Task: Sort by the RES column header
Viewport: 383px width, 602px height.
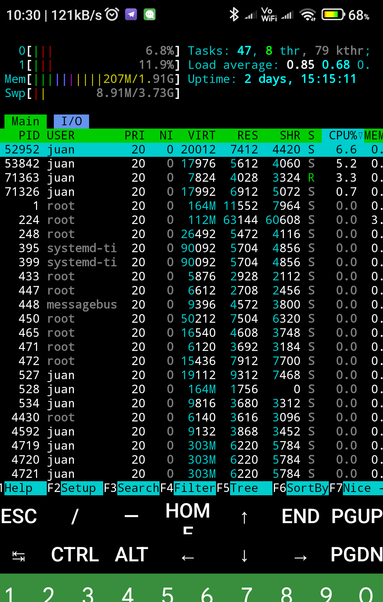Action: pos(247,136)
